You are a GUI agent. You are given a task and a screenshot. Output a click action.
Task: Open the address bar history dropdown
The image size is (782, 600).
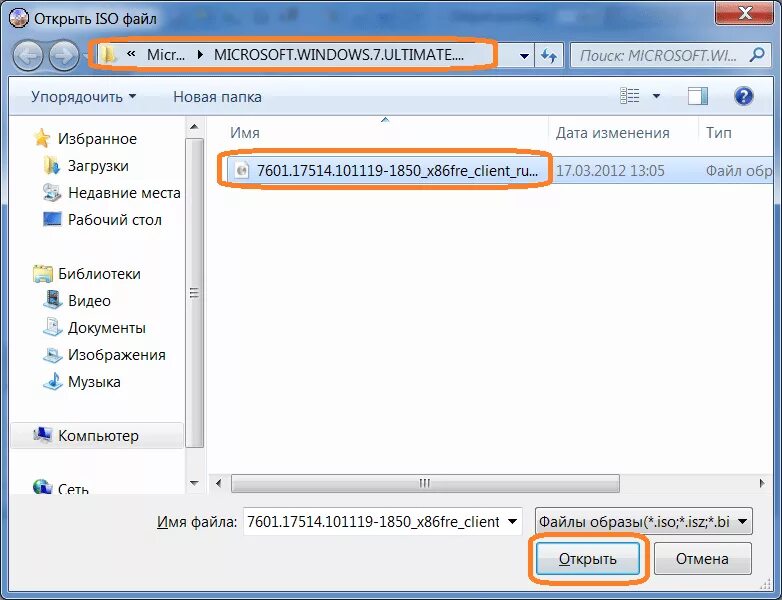(524, 55)
